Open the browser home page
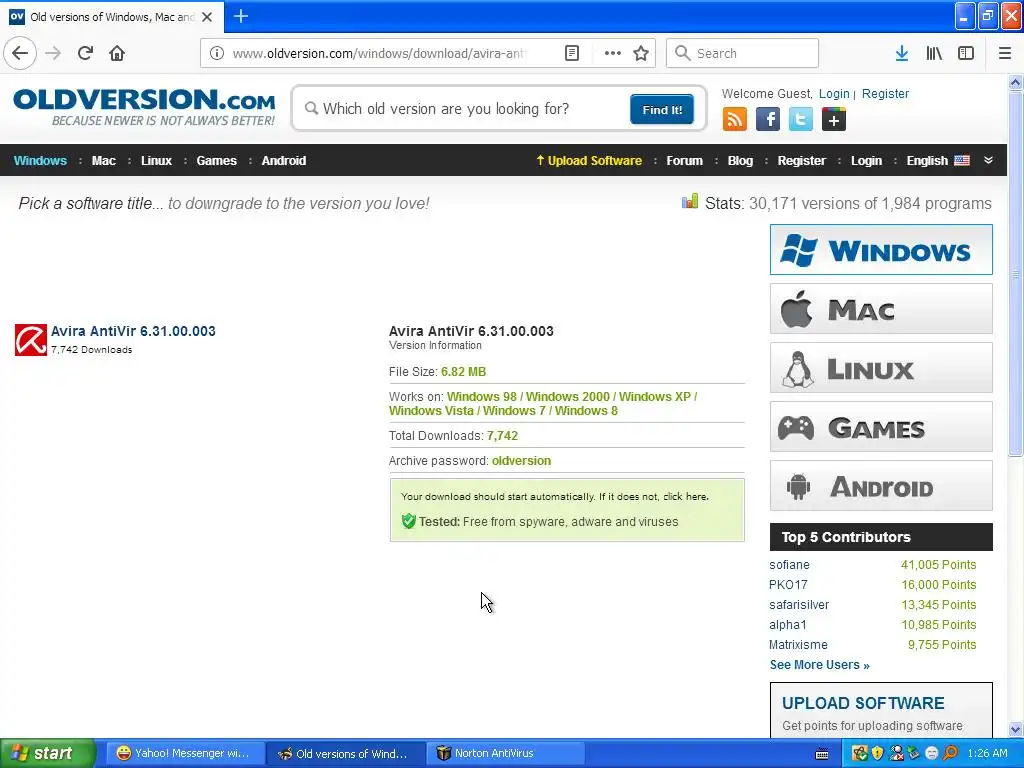The height and width of the screenshot is (768, 1024). [117, 53]
